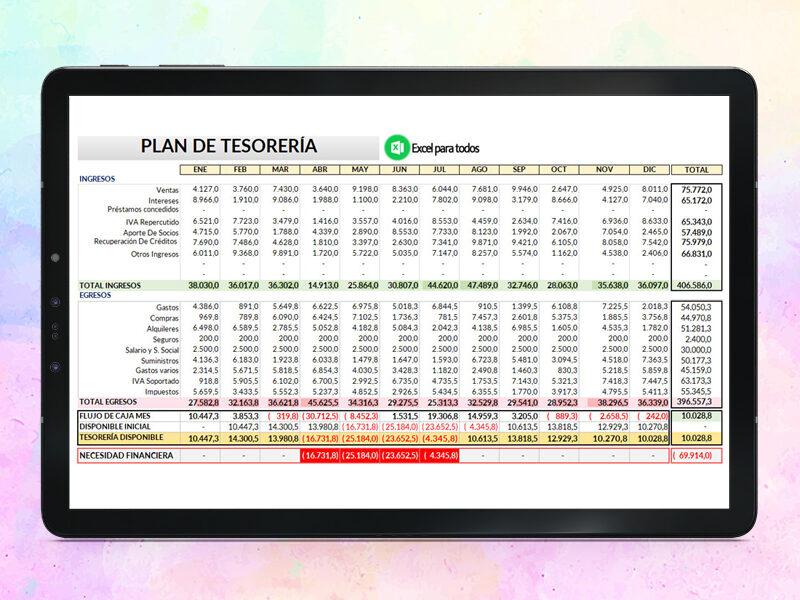Select the TOTAL column header
The height and width of the screenshot is (600, 800).
coord(696,170)
